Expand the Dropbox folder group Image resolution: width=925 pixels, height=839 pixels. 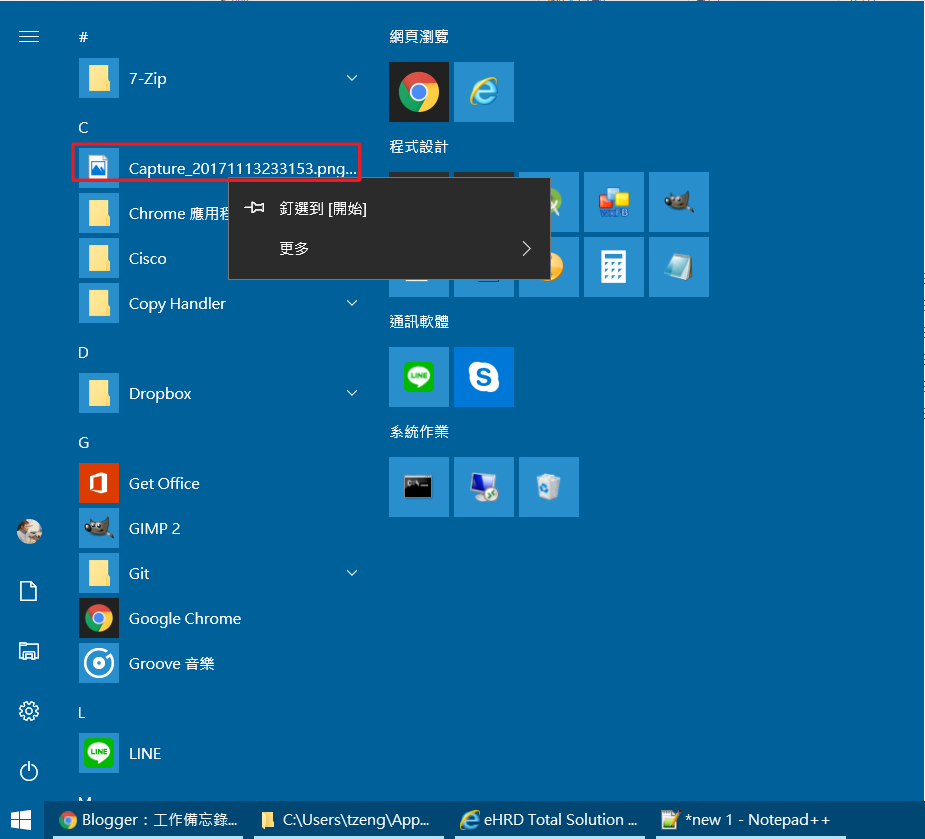click(x=351, y=394)
